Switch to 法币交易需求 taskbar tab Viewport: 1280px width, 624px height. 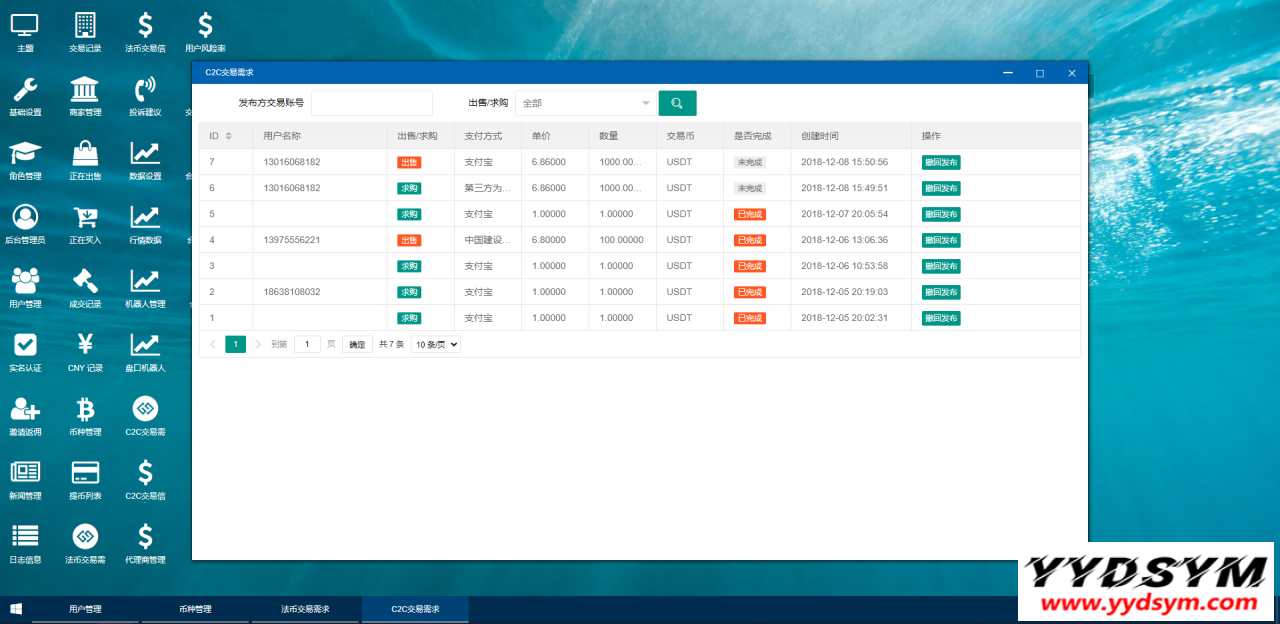point(305,609)
